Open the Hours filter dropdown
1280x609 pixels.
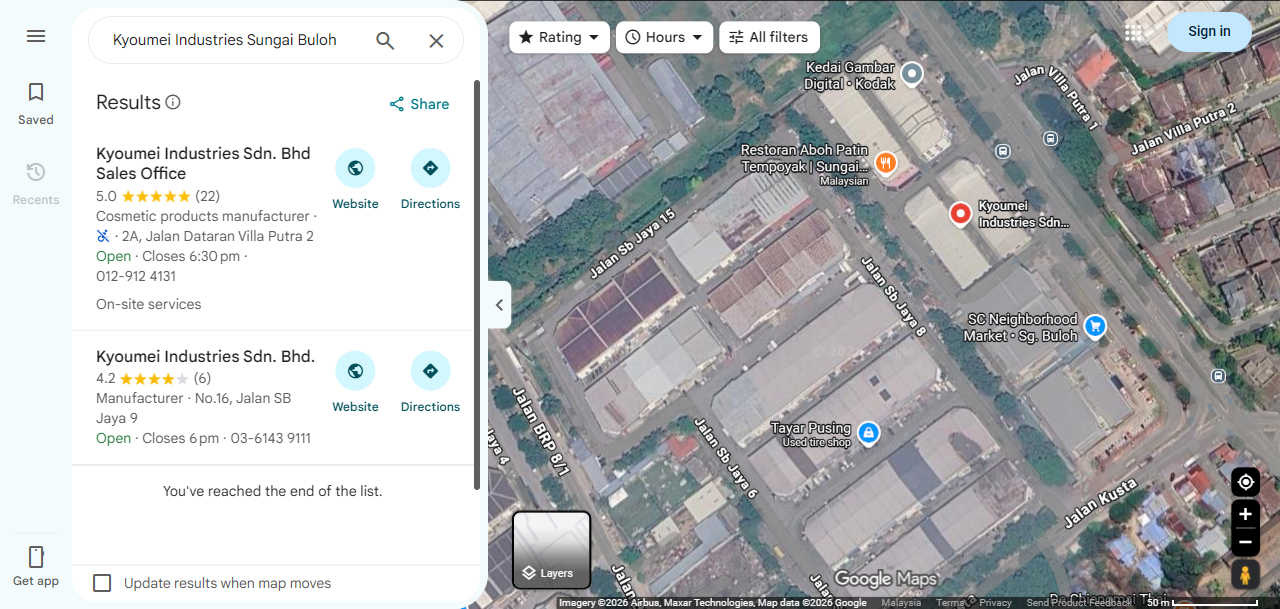pos(665,37)
